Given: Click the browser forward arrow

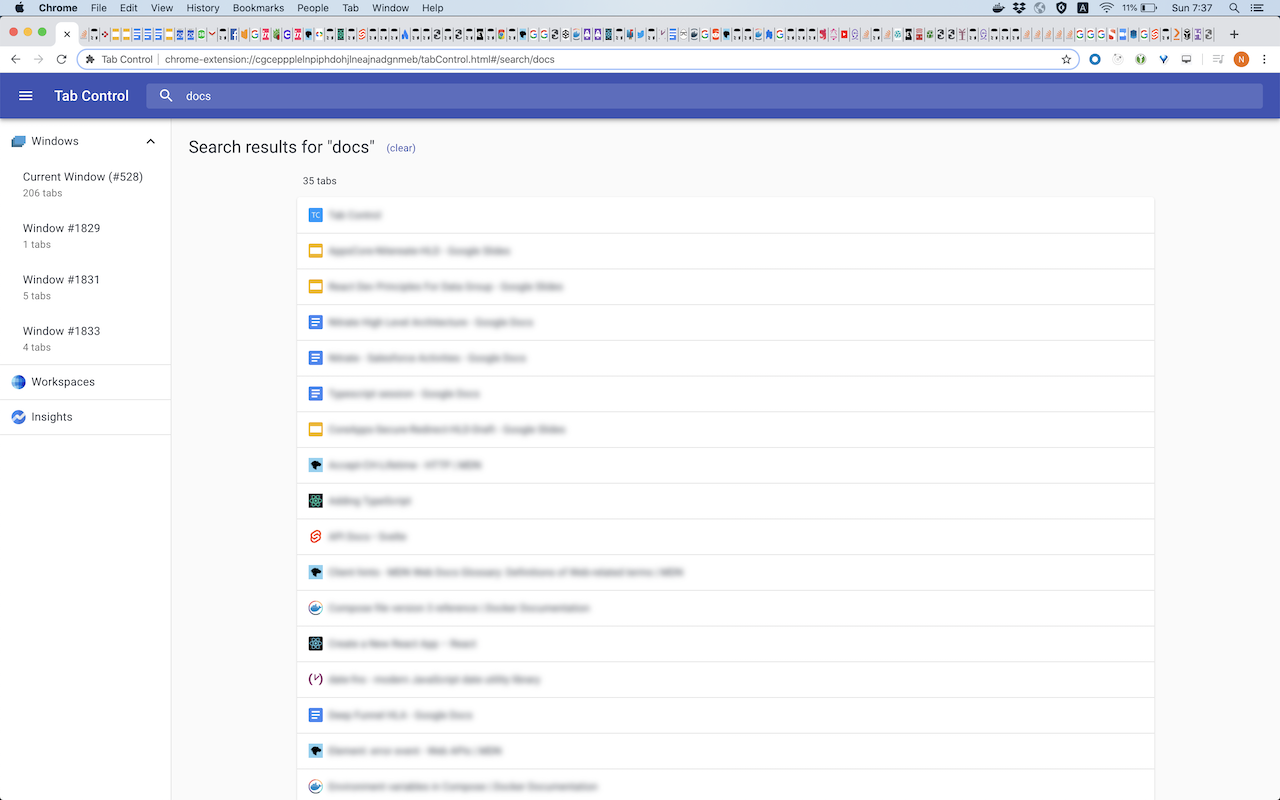Looking at the screenshot, I should point(38,59).
